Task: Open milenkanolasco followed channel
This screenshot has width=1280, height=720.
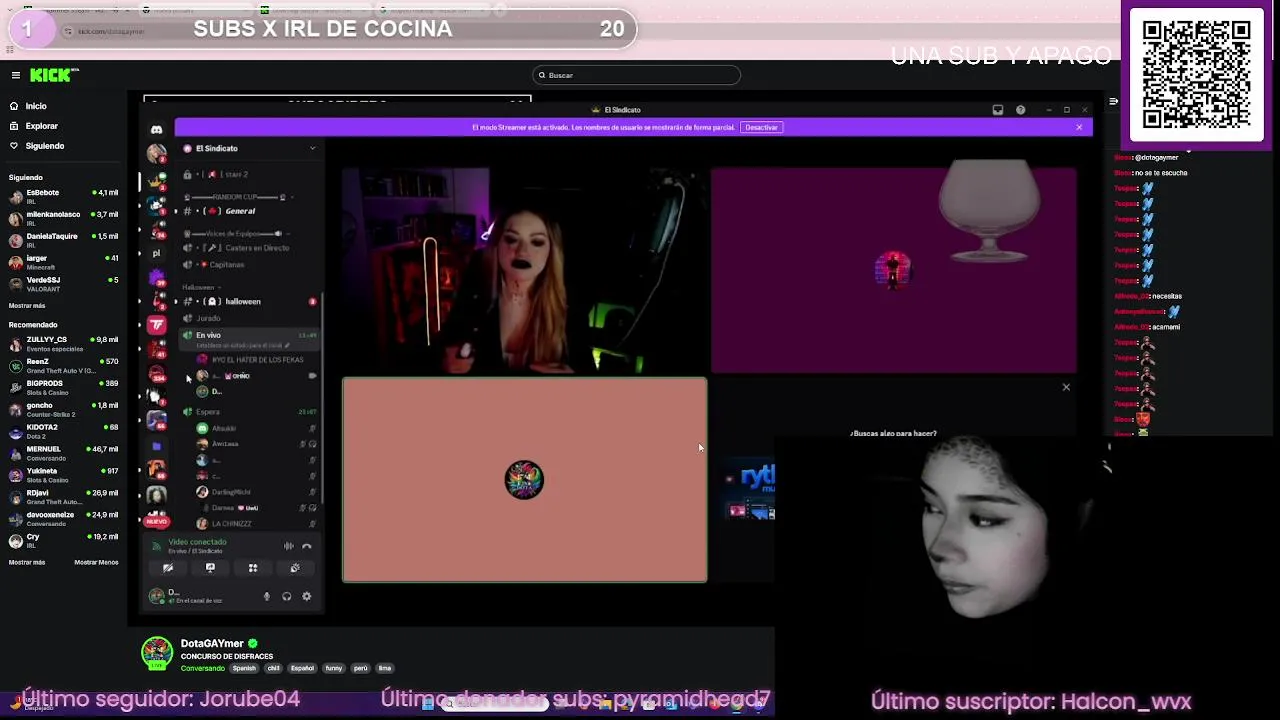Action: pos(63,218)
